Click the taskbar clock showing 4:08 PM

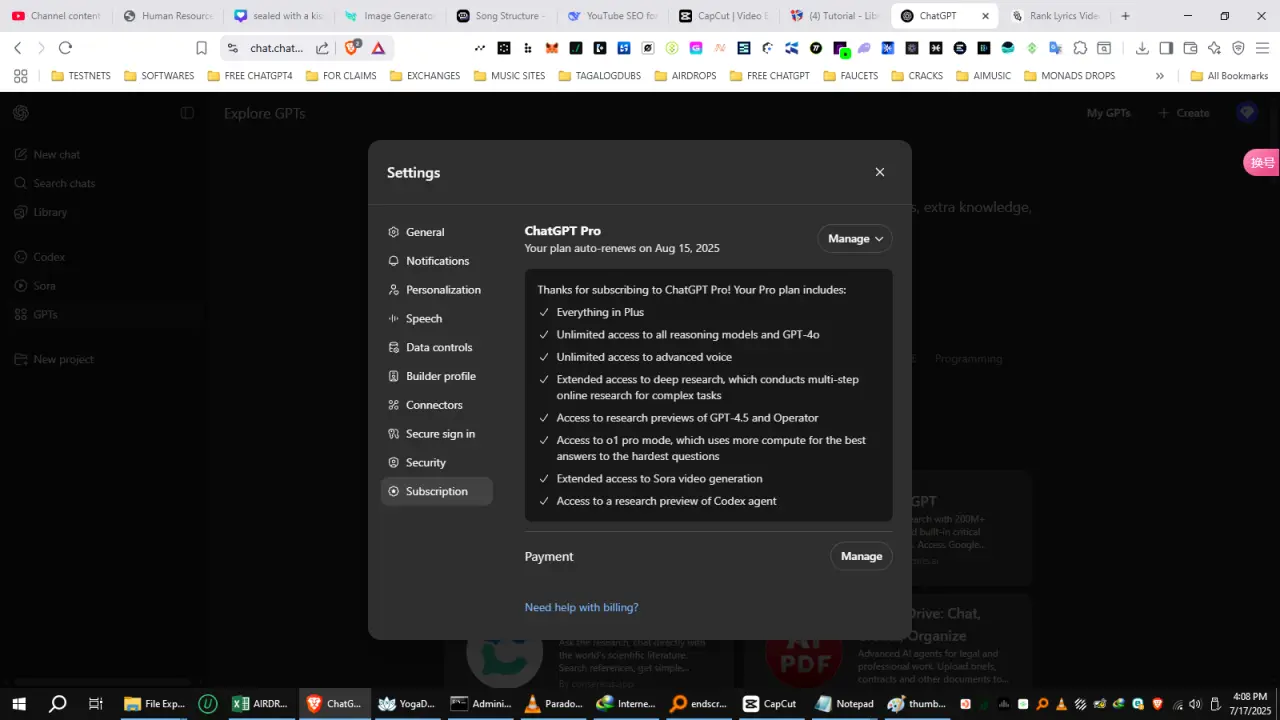point(1250,703)
